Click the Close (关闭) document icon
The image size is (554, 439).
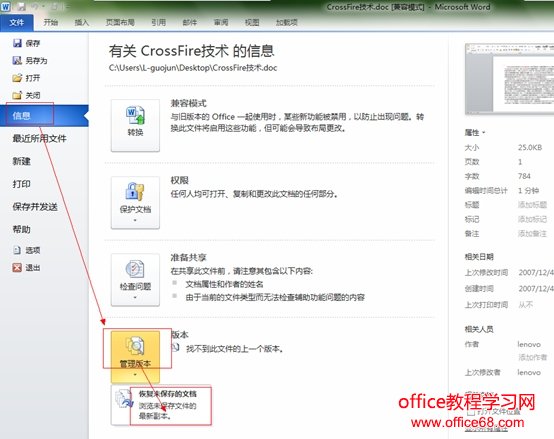[17, 95]
